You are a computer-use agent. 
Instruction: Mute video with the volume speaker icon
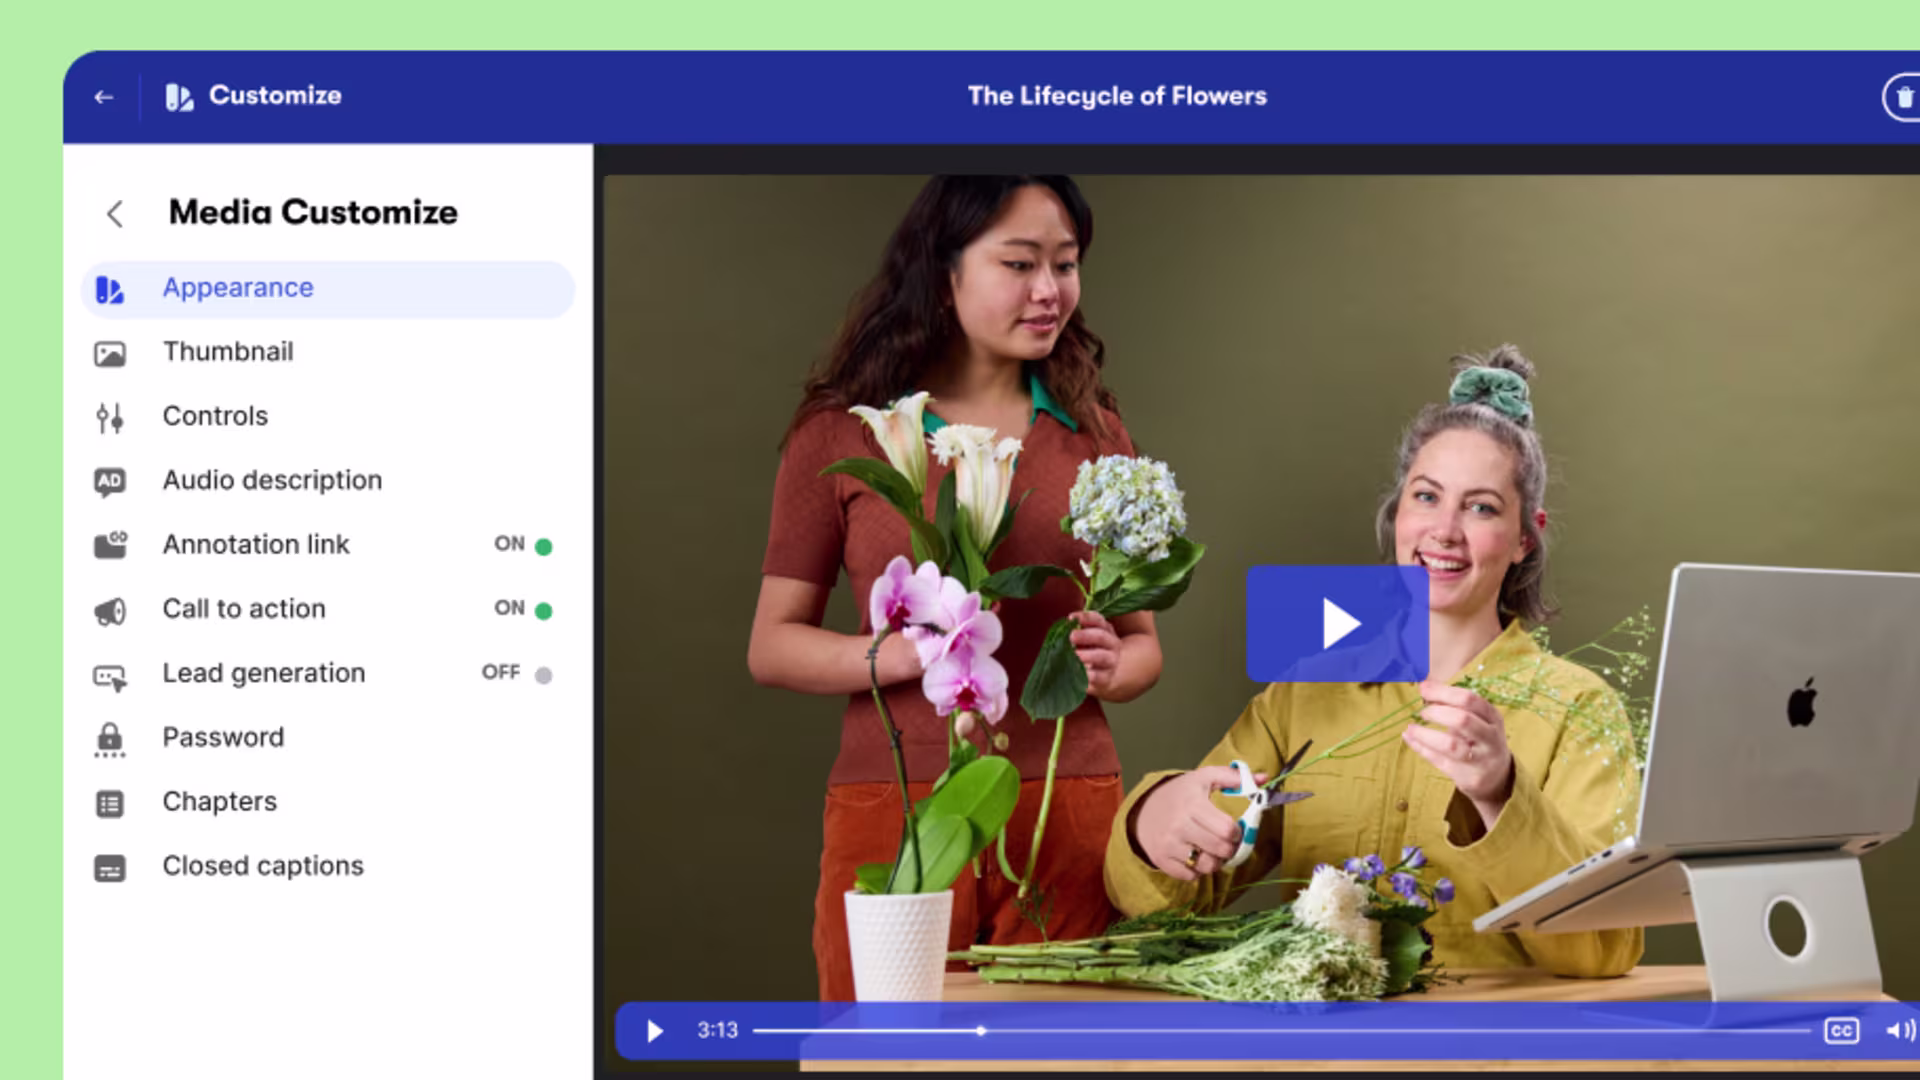[x=1899, y=1030]
